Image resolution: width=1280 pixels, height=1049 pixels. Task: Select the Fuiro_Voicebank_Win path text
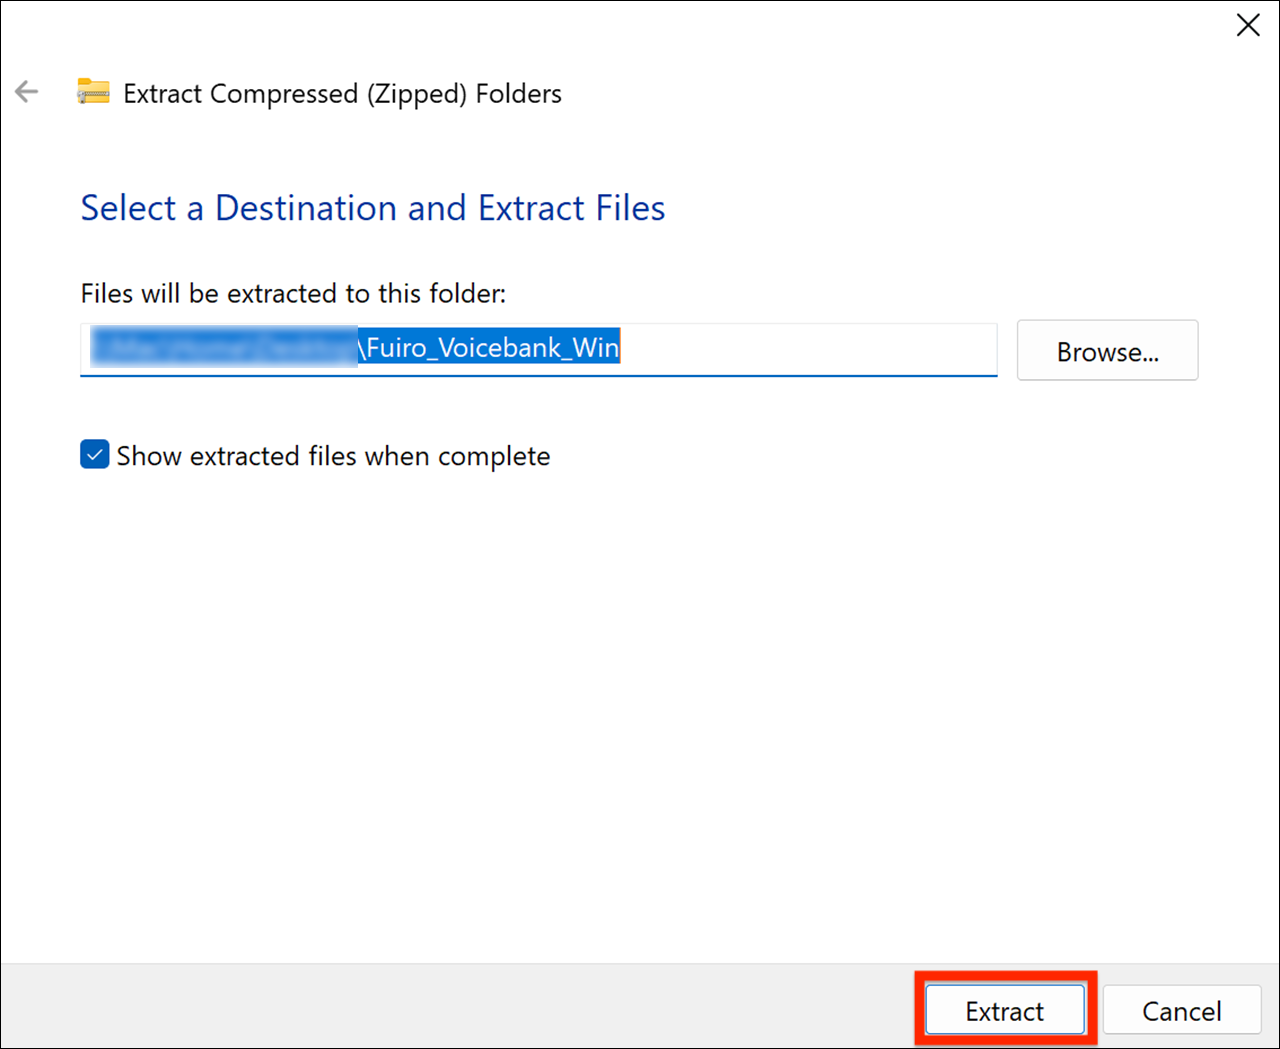pyautogui.click(x=489, y=347)
